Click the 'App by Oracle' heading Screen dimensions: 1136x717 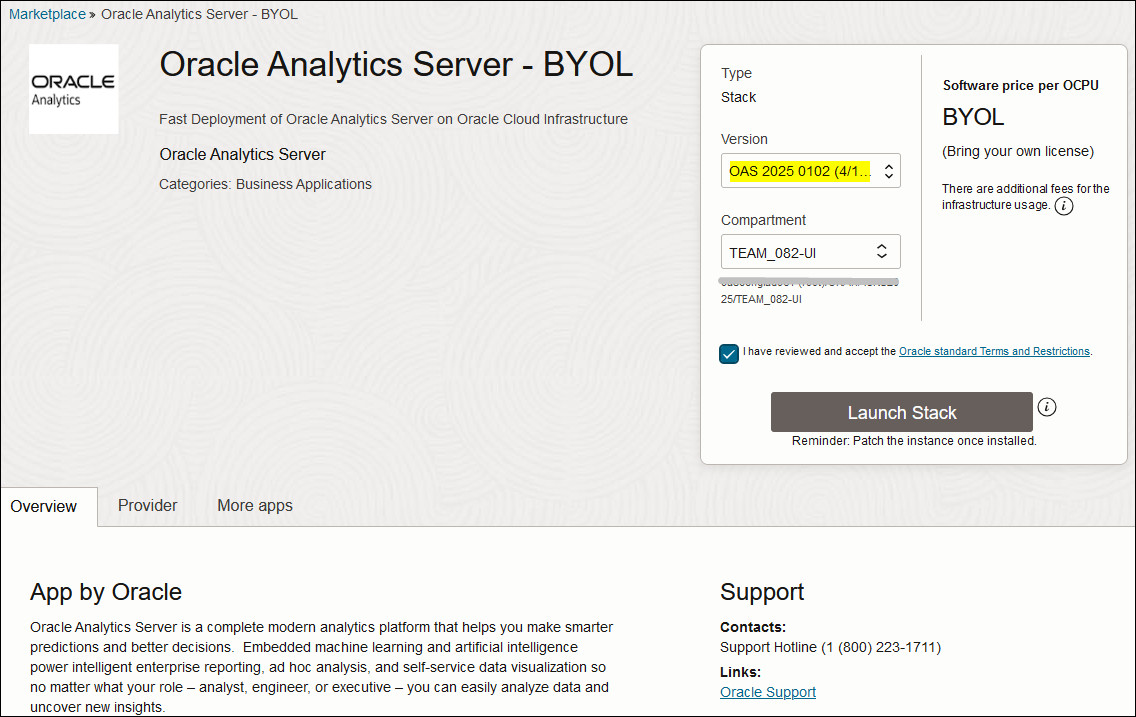click(x=106, y=592)
